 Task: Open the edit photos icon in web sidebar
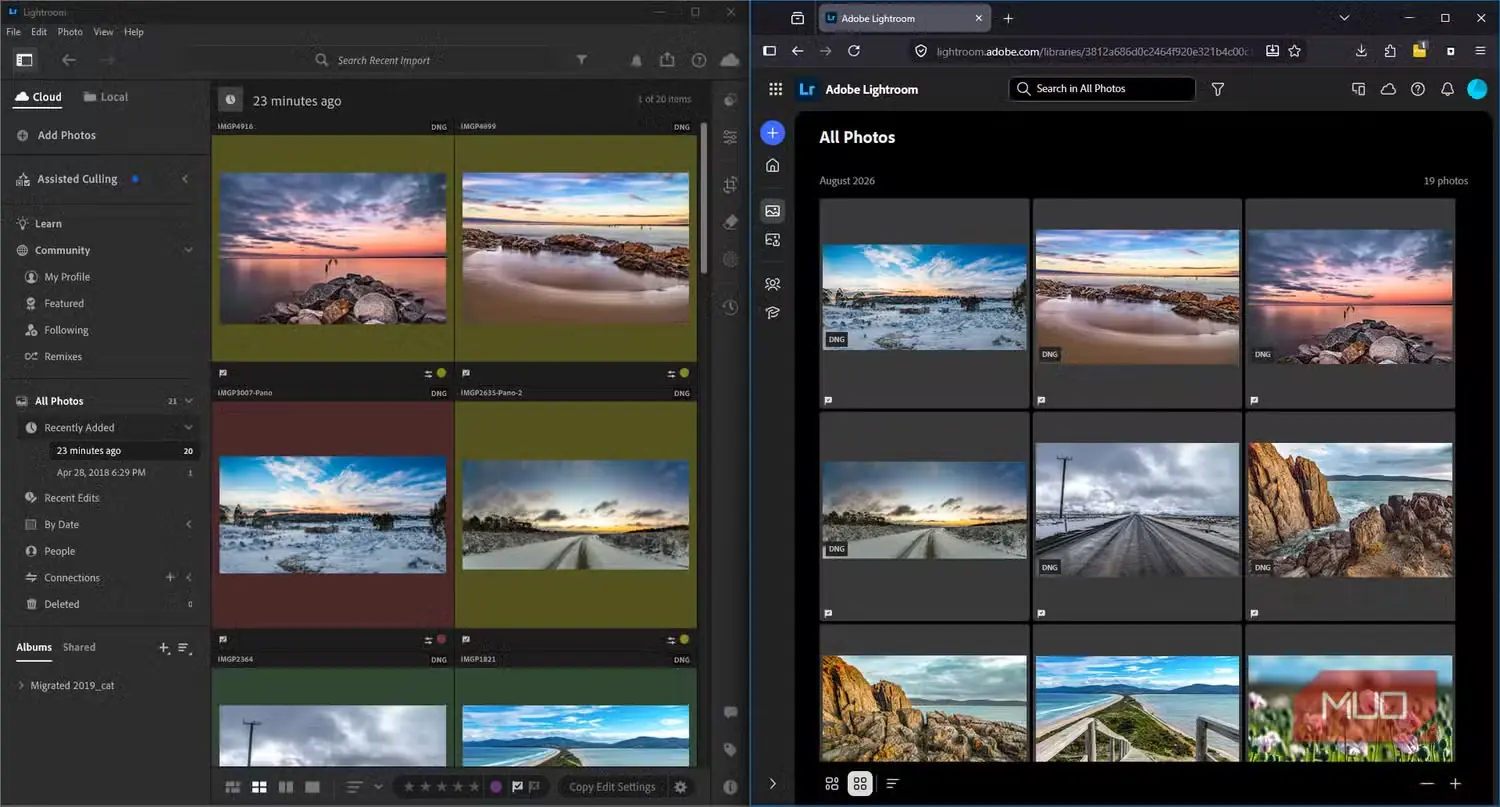pos(772,240)
